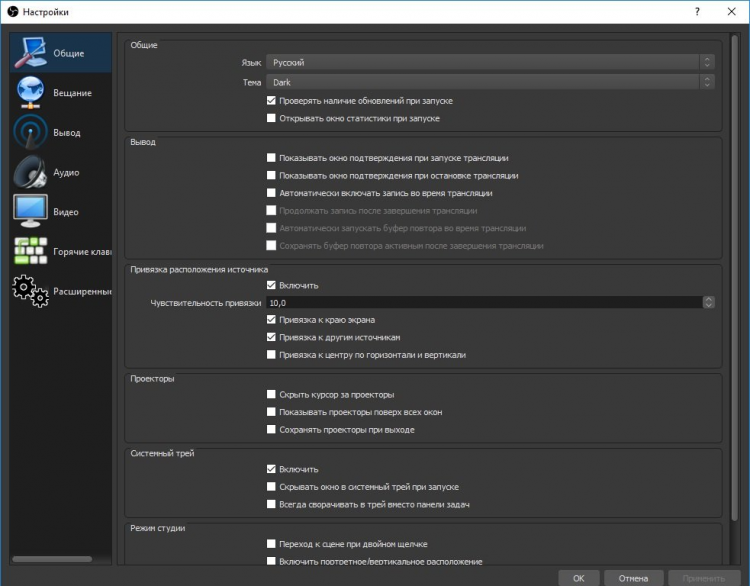Viewport: 750px width, 586px height.
Task: Go to the Вывод settings section
Action: (x=61, y=132)
